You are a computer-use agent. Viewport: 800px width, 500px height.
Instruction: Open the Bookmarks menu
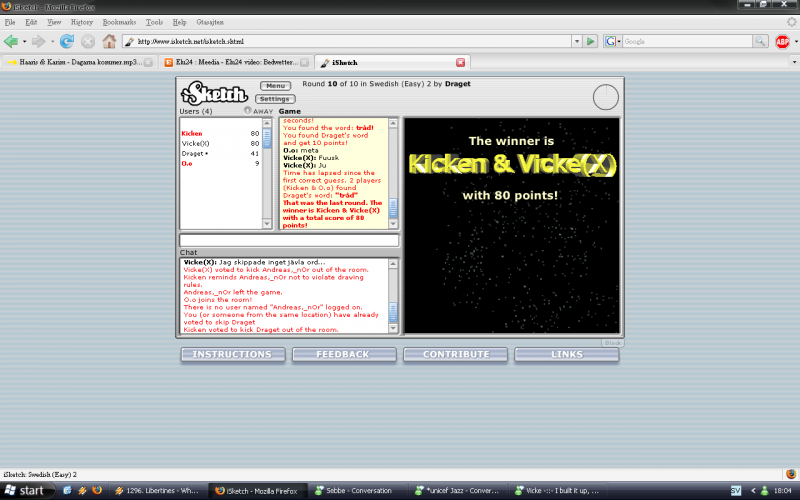point(119,21)
